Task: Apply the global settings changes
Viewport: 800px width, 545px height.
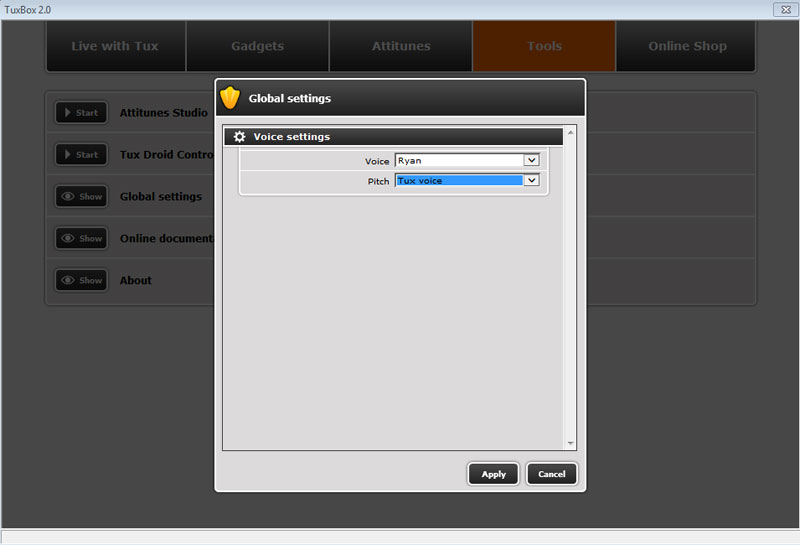Action: [493, 474]
